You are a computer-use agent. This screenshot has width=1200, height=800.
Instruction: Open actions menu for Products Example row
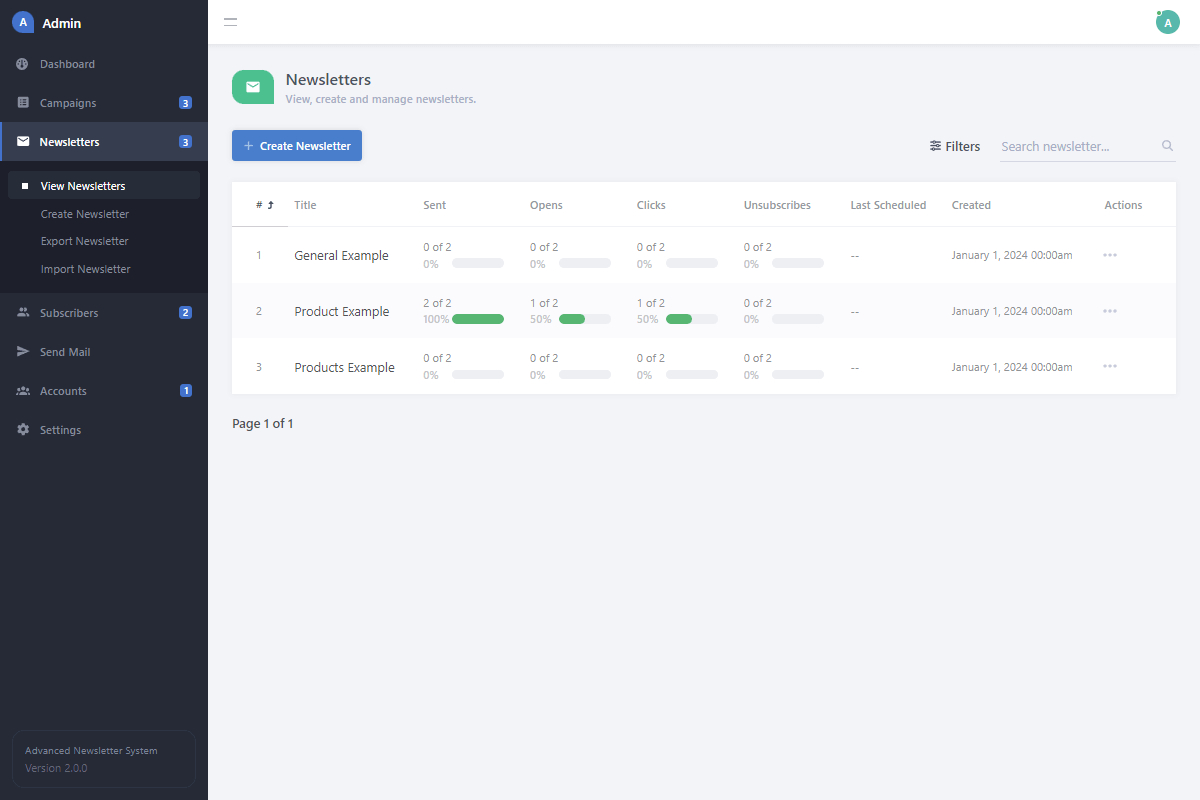[x=1109, y=367]
